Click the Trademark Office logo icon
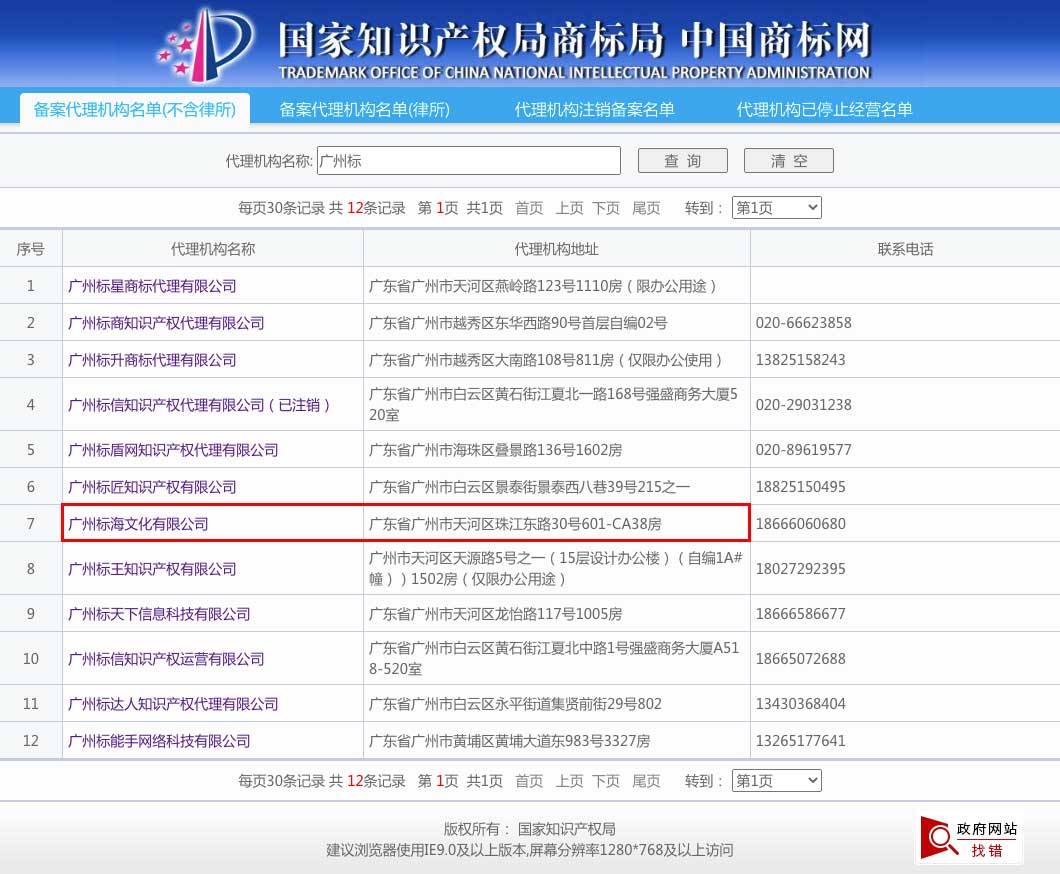The height and width of the screenshot is (874, 1060). click(x=205, y=45)
